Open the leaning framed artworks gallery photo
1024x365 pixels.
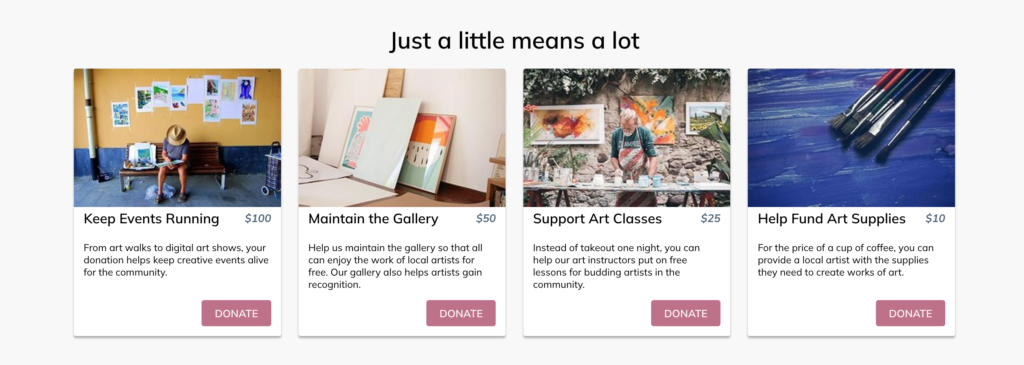pyautogui.click(x=402, y=138)
